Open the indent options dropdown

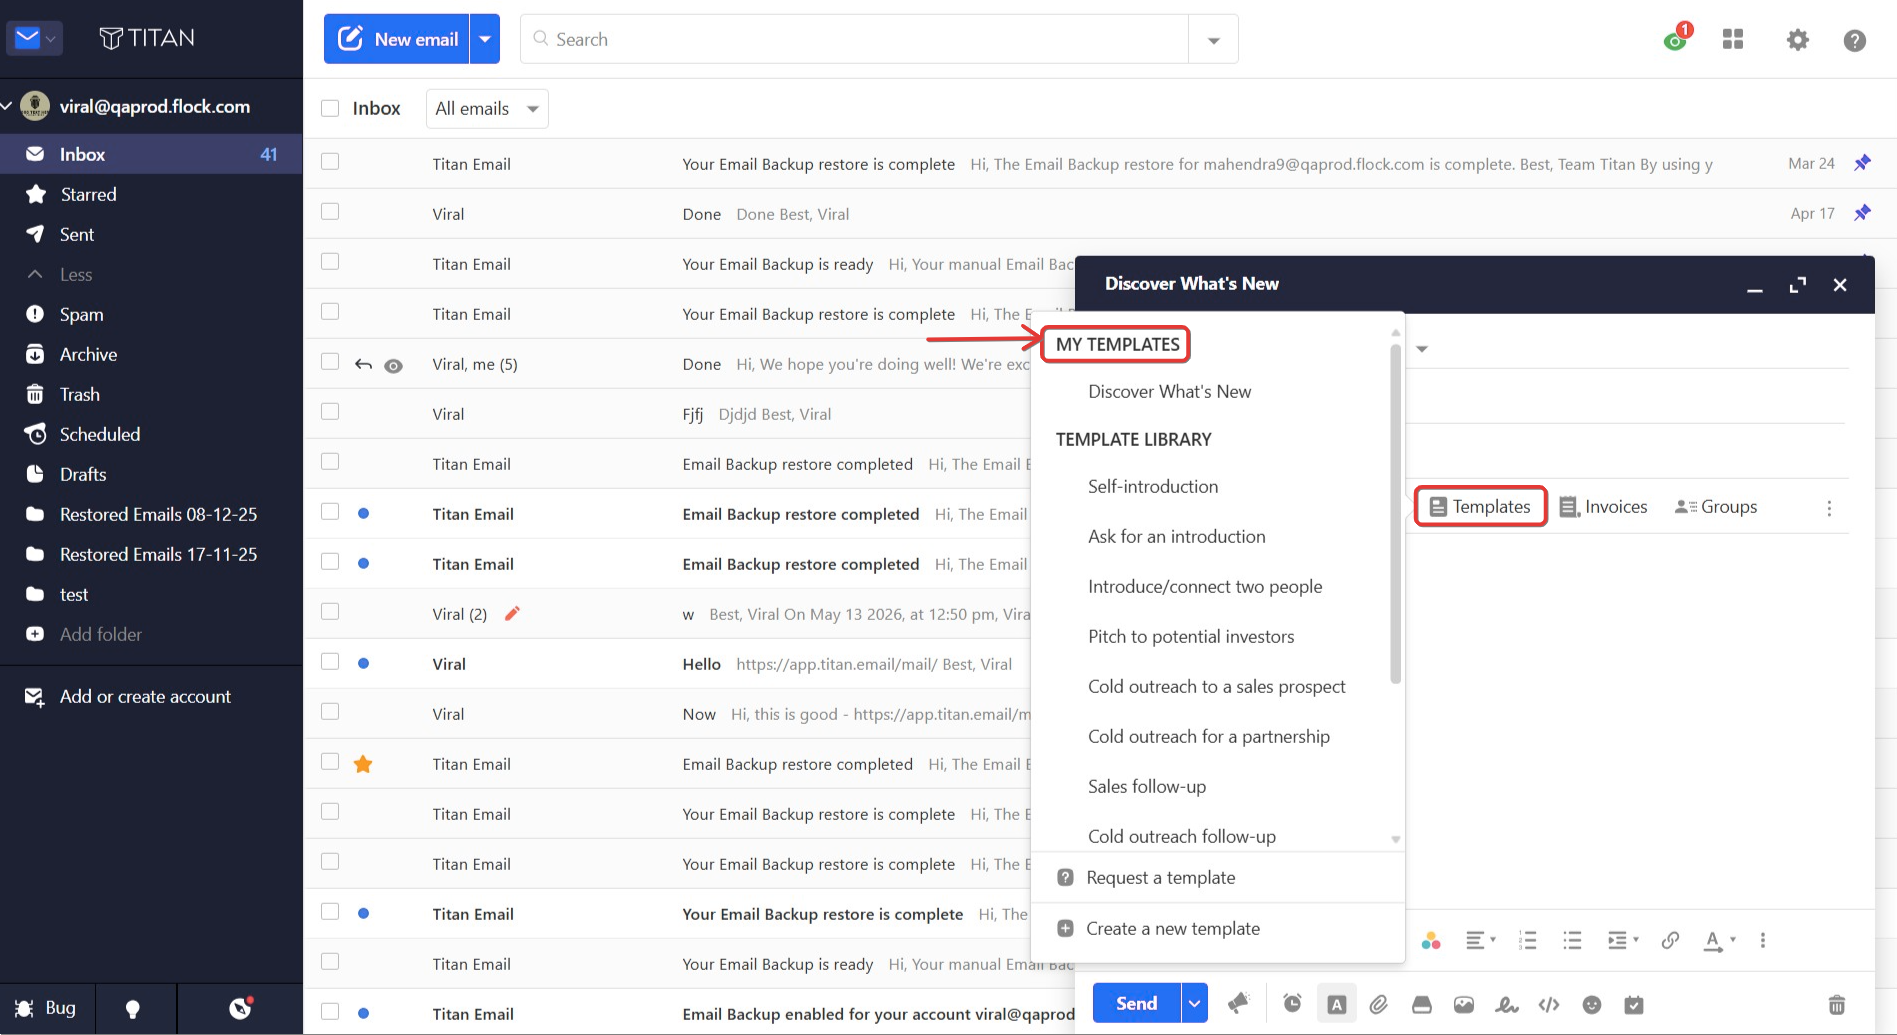tap(1622, 940)
